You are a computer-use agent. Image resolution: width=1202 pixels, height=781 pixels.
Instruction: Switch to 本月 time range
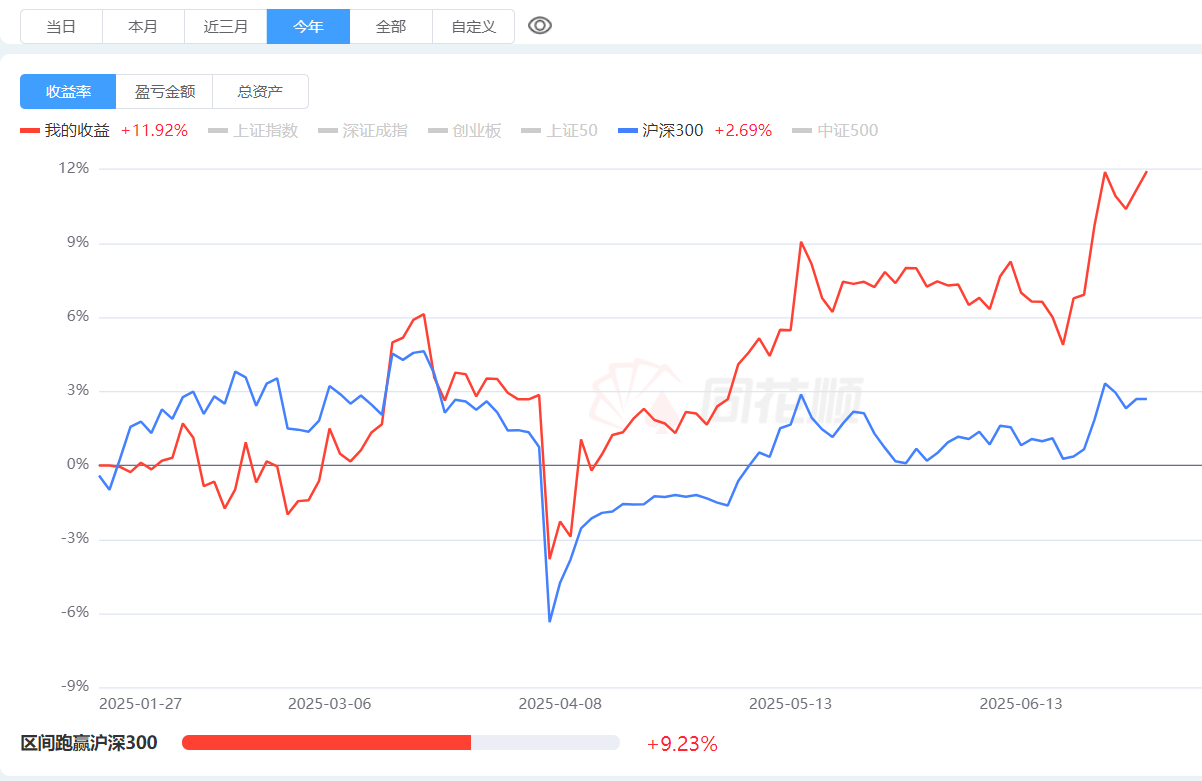144,27
